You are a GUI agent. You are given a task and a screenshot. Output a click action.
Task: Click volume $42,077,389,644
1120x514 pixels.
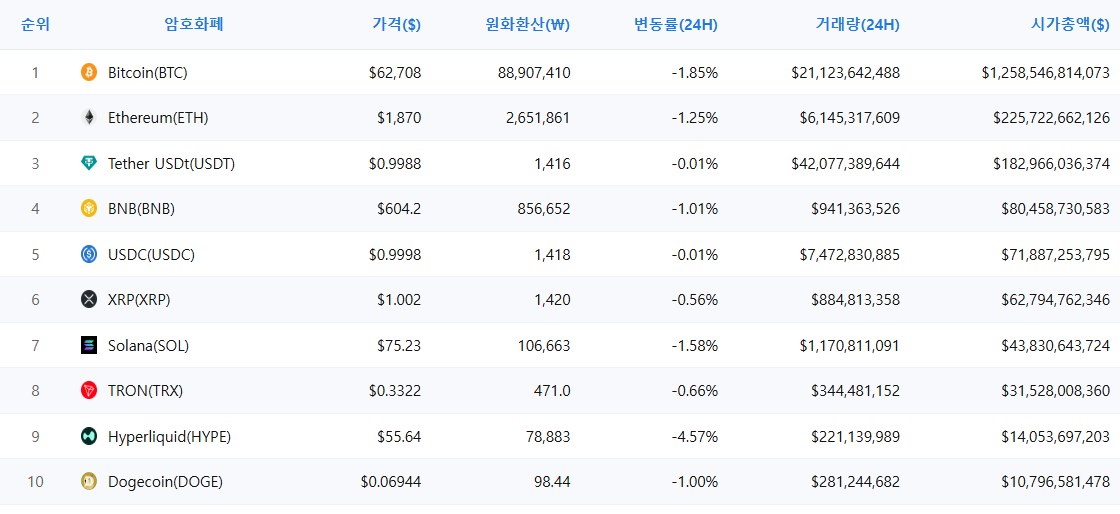coord(846,163)
